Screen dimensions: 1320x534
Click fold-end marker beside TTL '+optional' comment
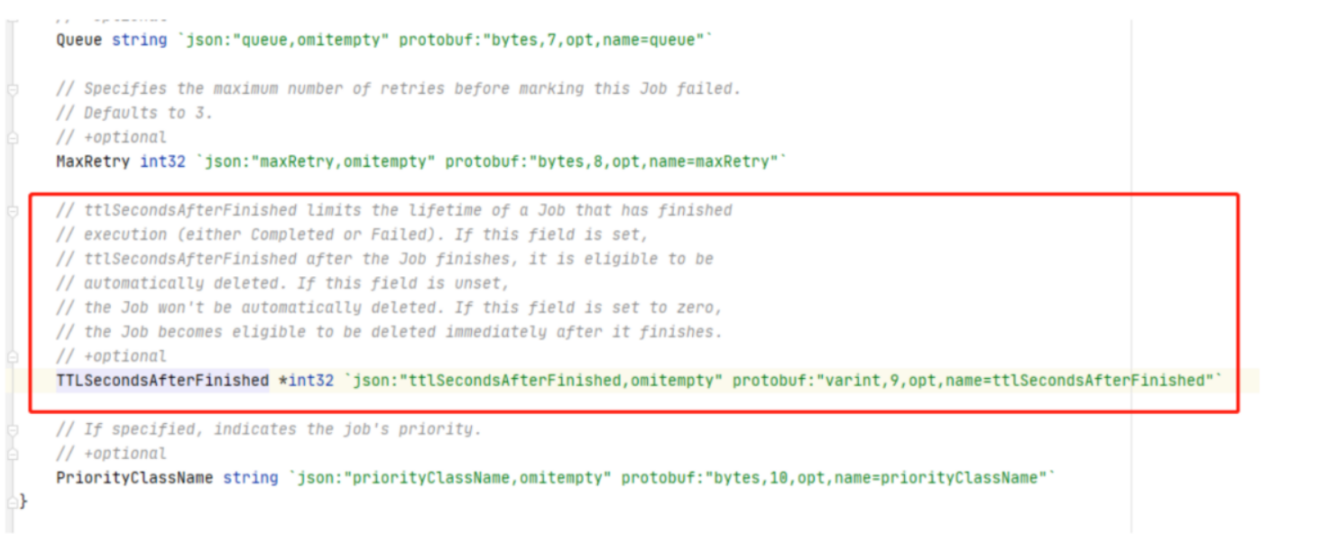tap(13, 356)
